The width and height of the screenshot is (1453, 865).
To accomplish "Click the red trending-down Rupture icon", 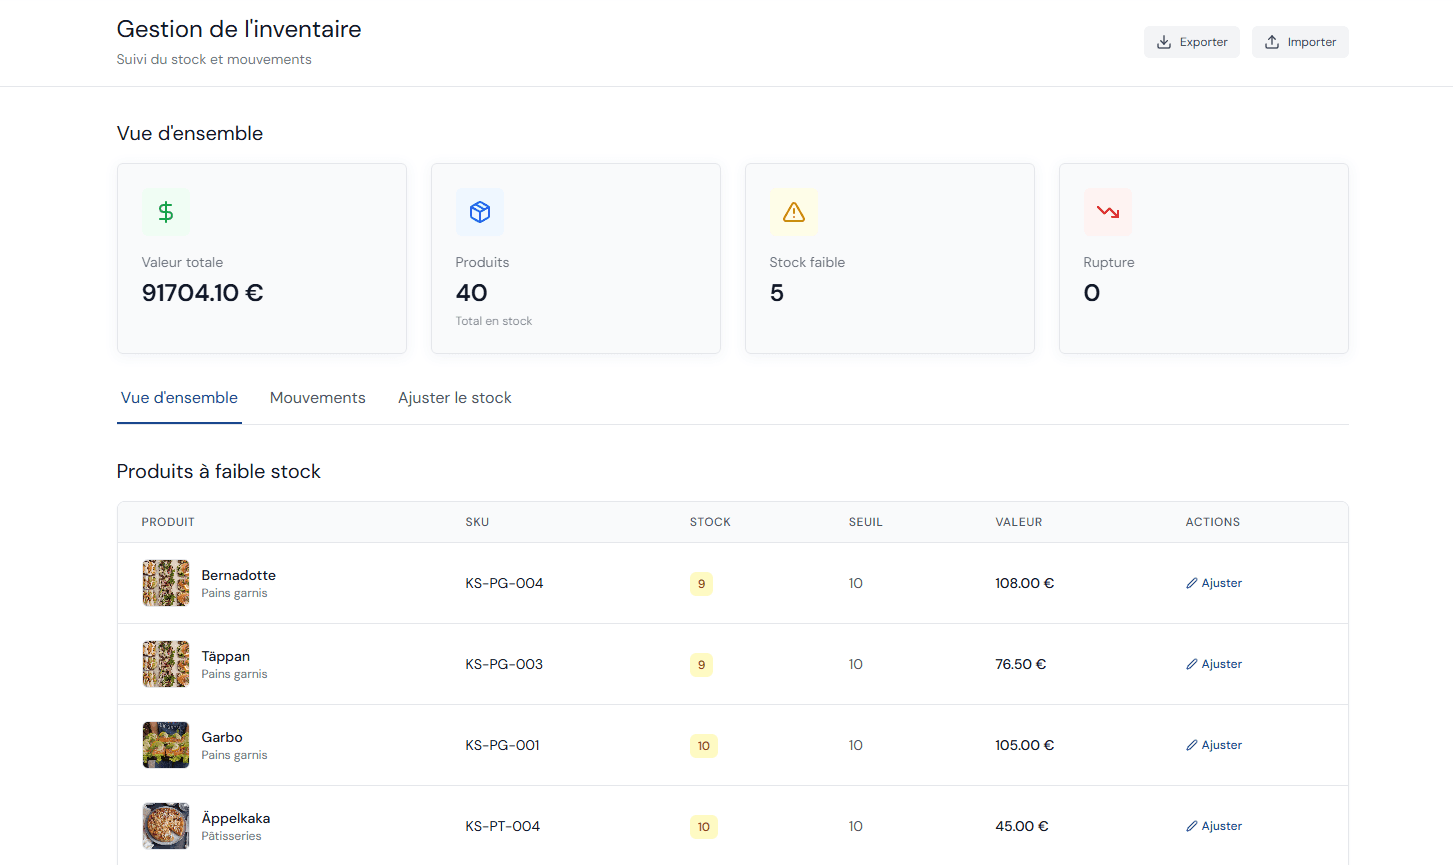I will pos(1108,212).
